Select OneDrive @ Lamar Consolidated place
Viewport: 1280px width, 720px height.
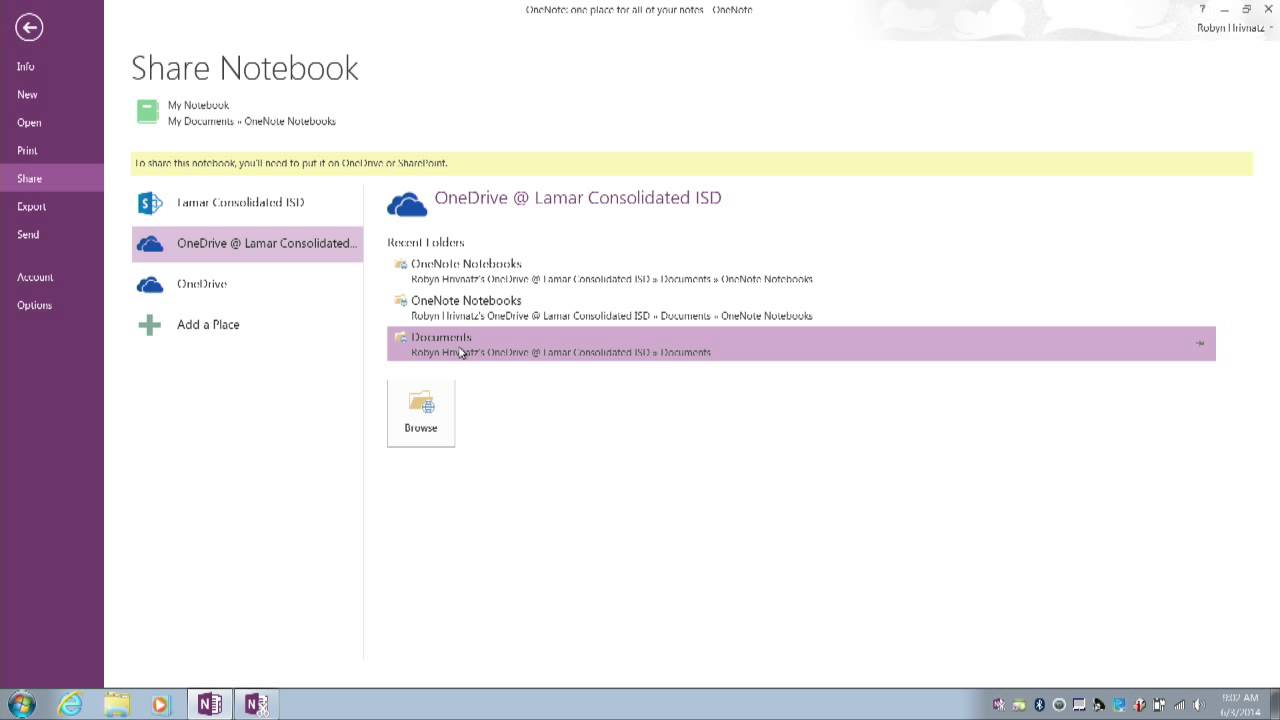coord(247,243)
